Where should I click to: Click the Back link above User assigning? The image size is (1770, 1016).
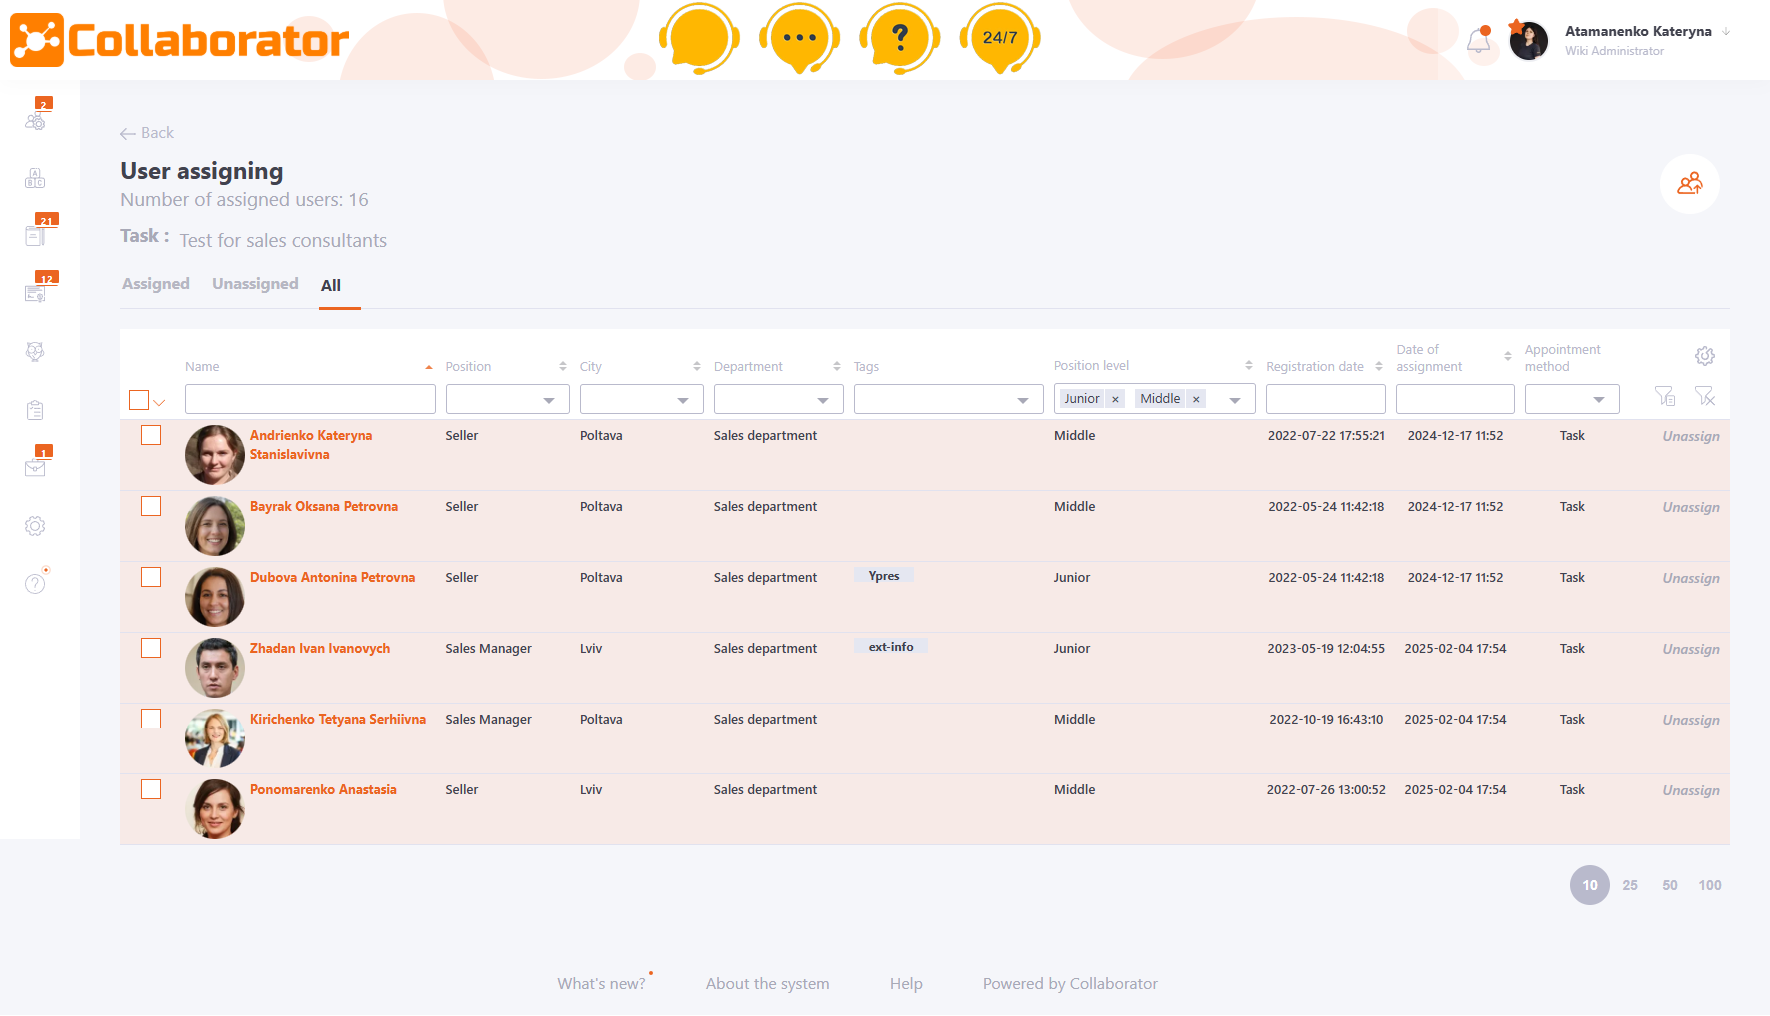click(146, 132)
